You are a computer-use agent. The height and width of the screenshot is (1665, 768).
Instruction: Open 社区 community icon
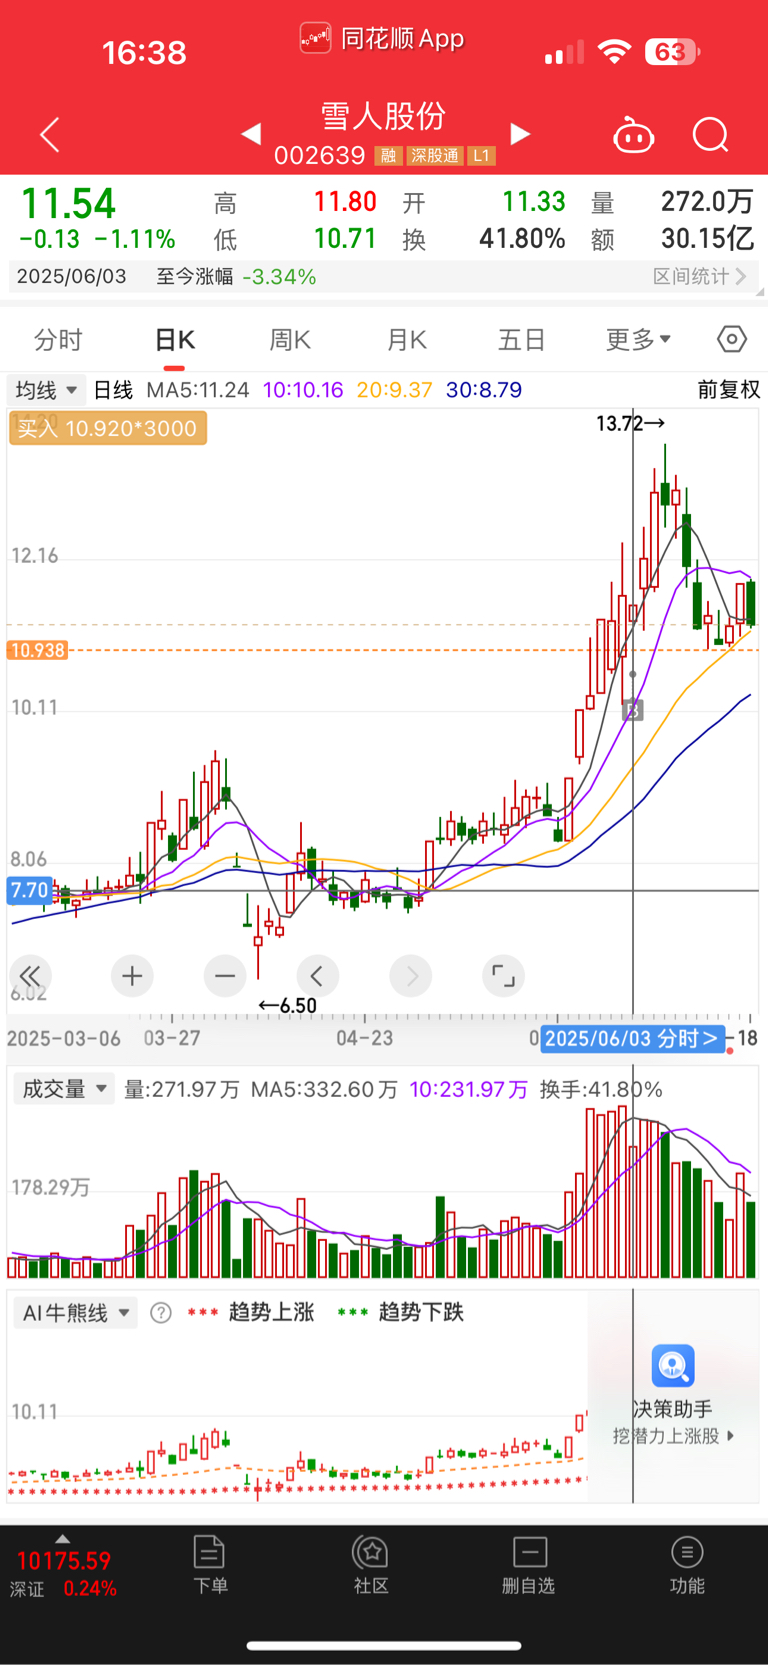(x=371, y=1553)
